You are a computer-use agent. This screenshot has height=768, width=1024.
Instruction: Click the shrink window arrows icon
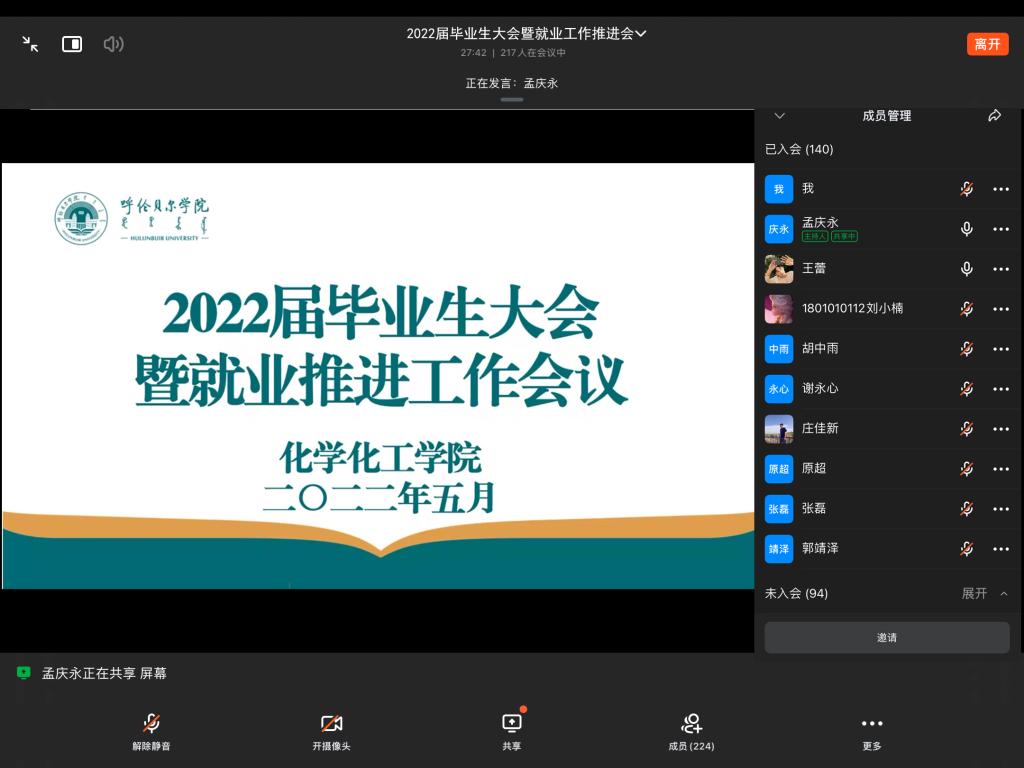point(31,44)
